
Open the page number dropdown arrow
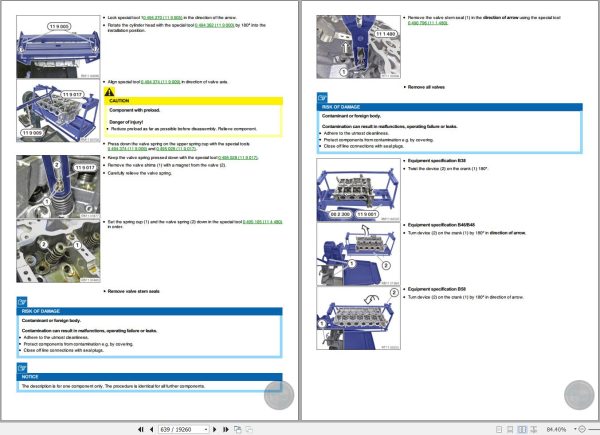click(x=206, y=430)
